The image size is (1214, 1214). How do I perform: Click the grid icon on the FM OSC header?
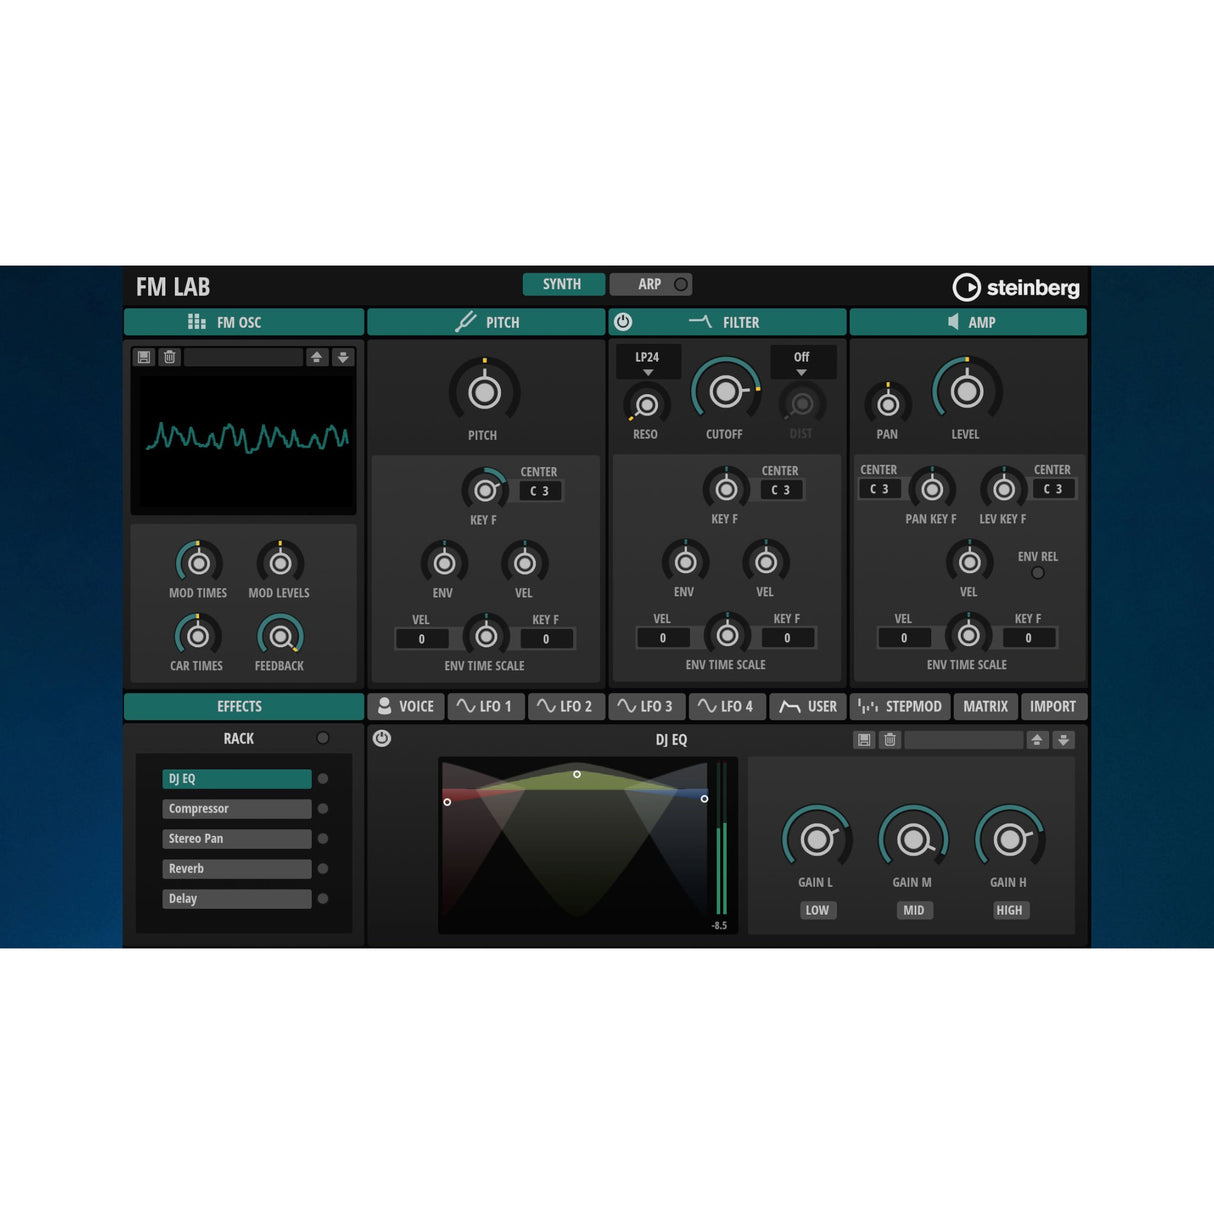point(196,322)
